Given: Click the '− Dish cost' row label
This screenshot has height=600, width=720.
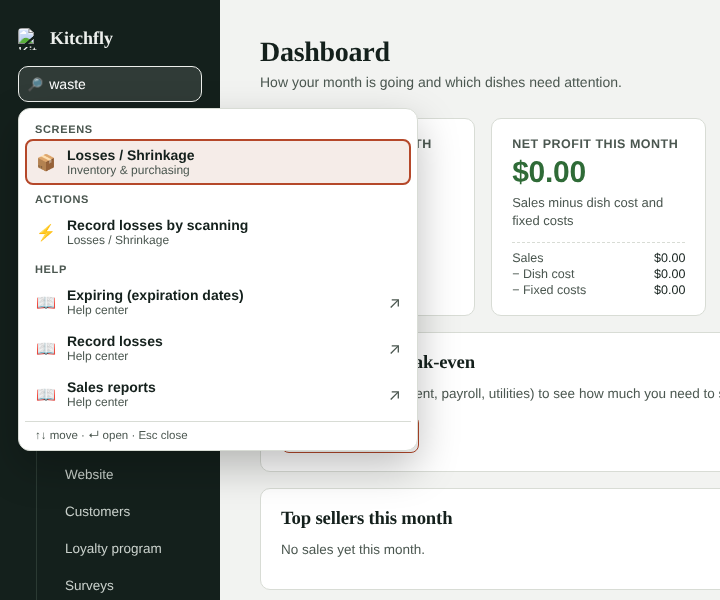Looking at the screenshot, I should pyautogui.click(x=543, y=274).
